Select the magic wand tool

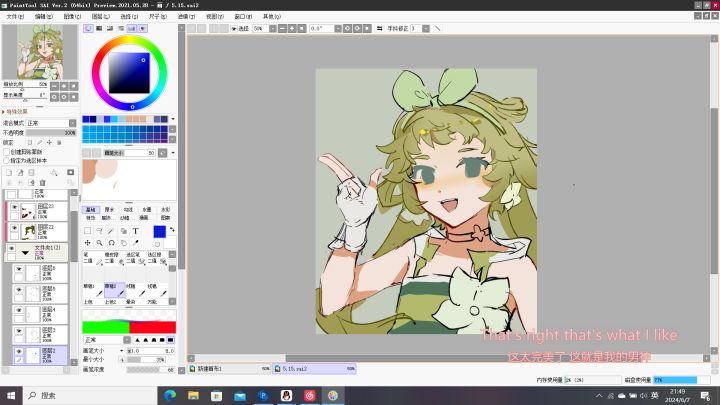pos(111,231)
